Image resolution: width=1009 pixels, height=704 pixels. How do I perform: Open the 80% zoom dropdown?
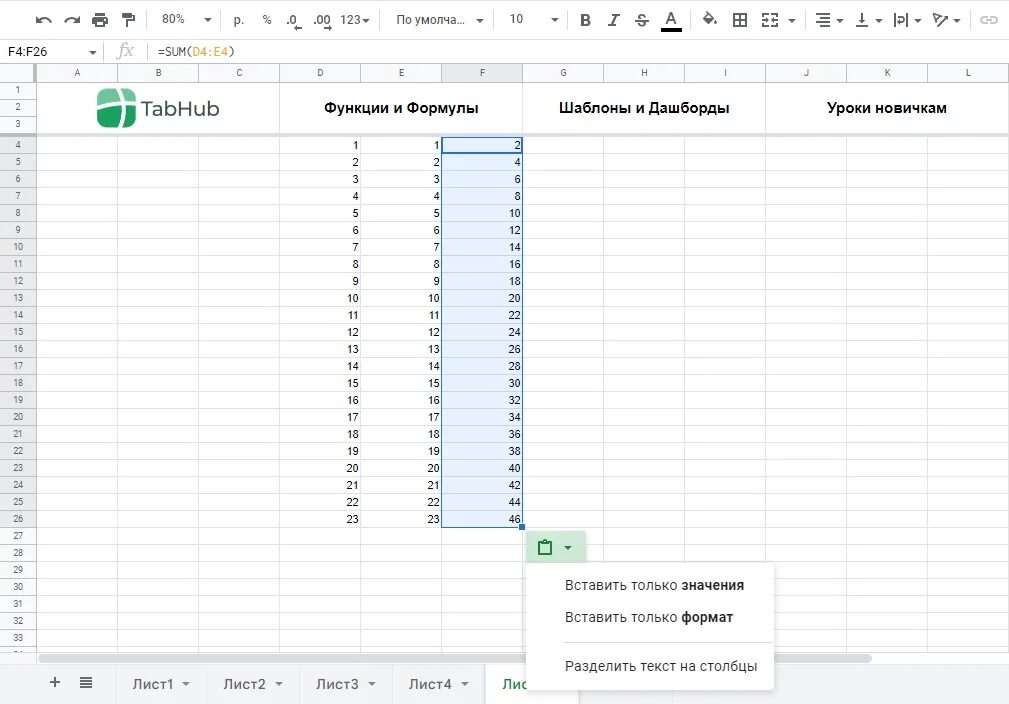pyautogui.click(x=187, y=19)
